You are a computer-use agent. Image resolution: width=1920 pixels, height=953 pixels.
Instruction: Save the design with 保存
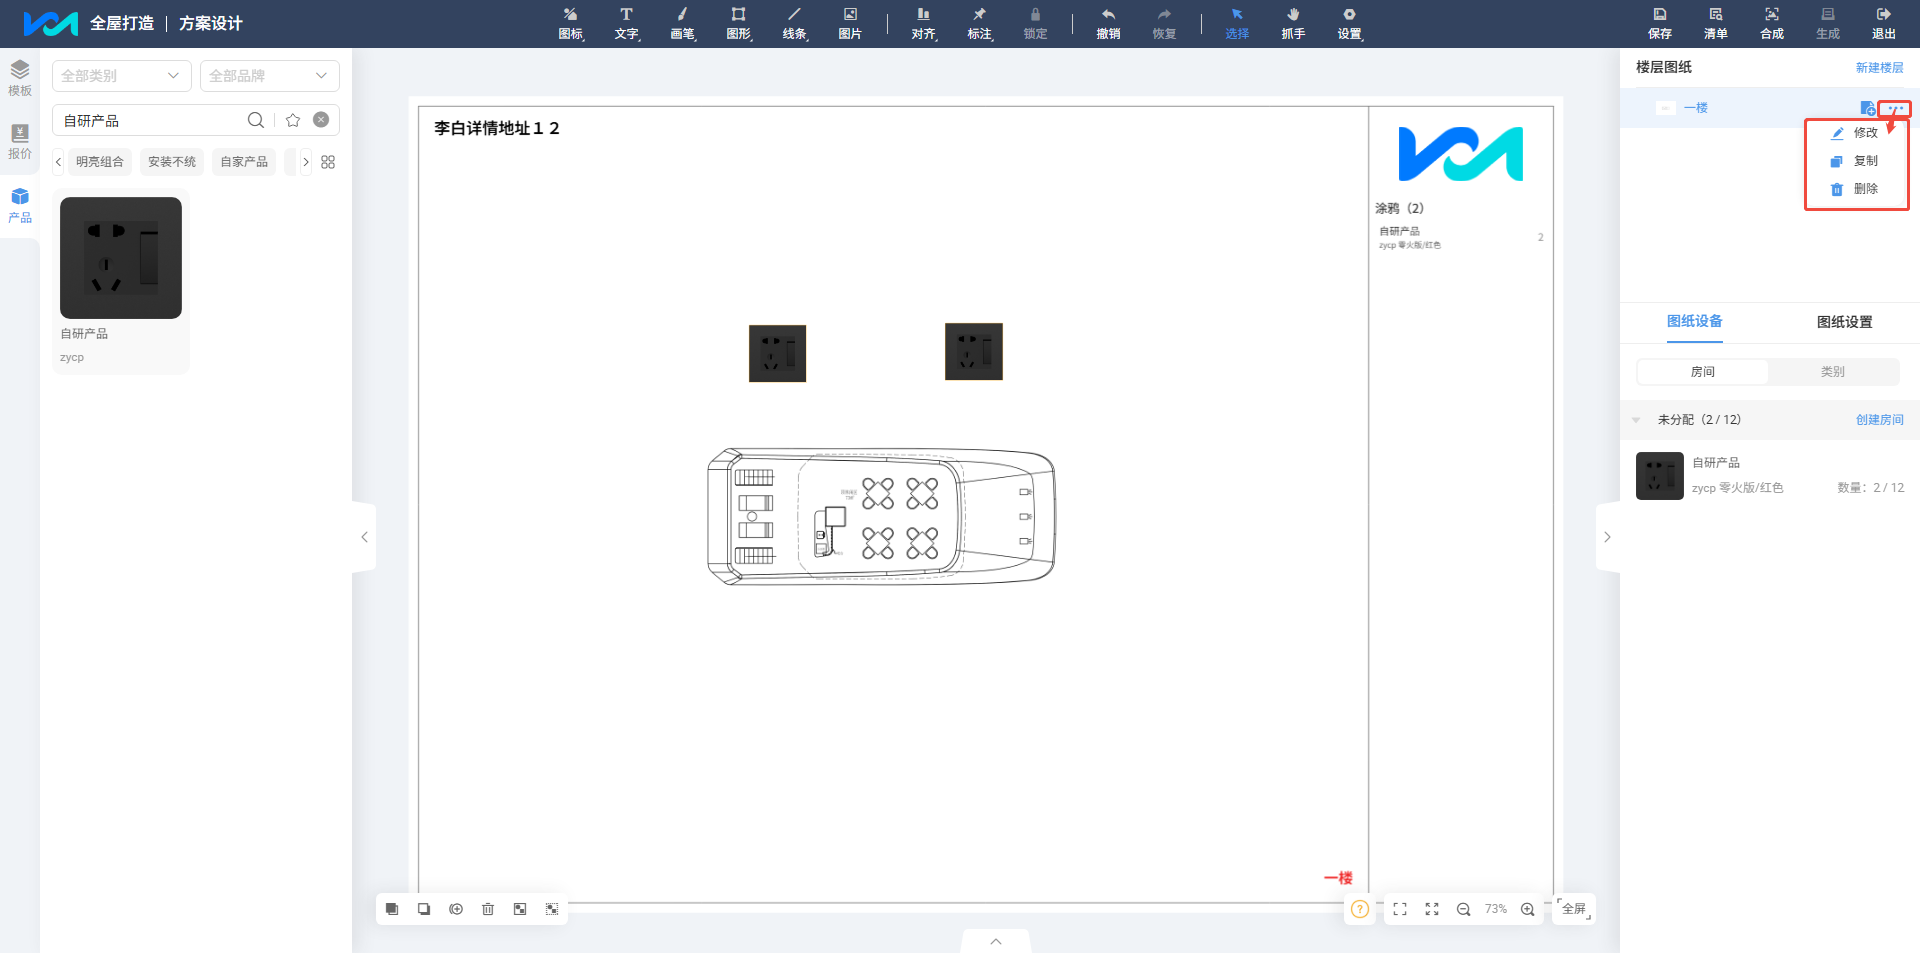(x=1660, y=23)
